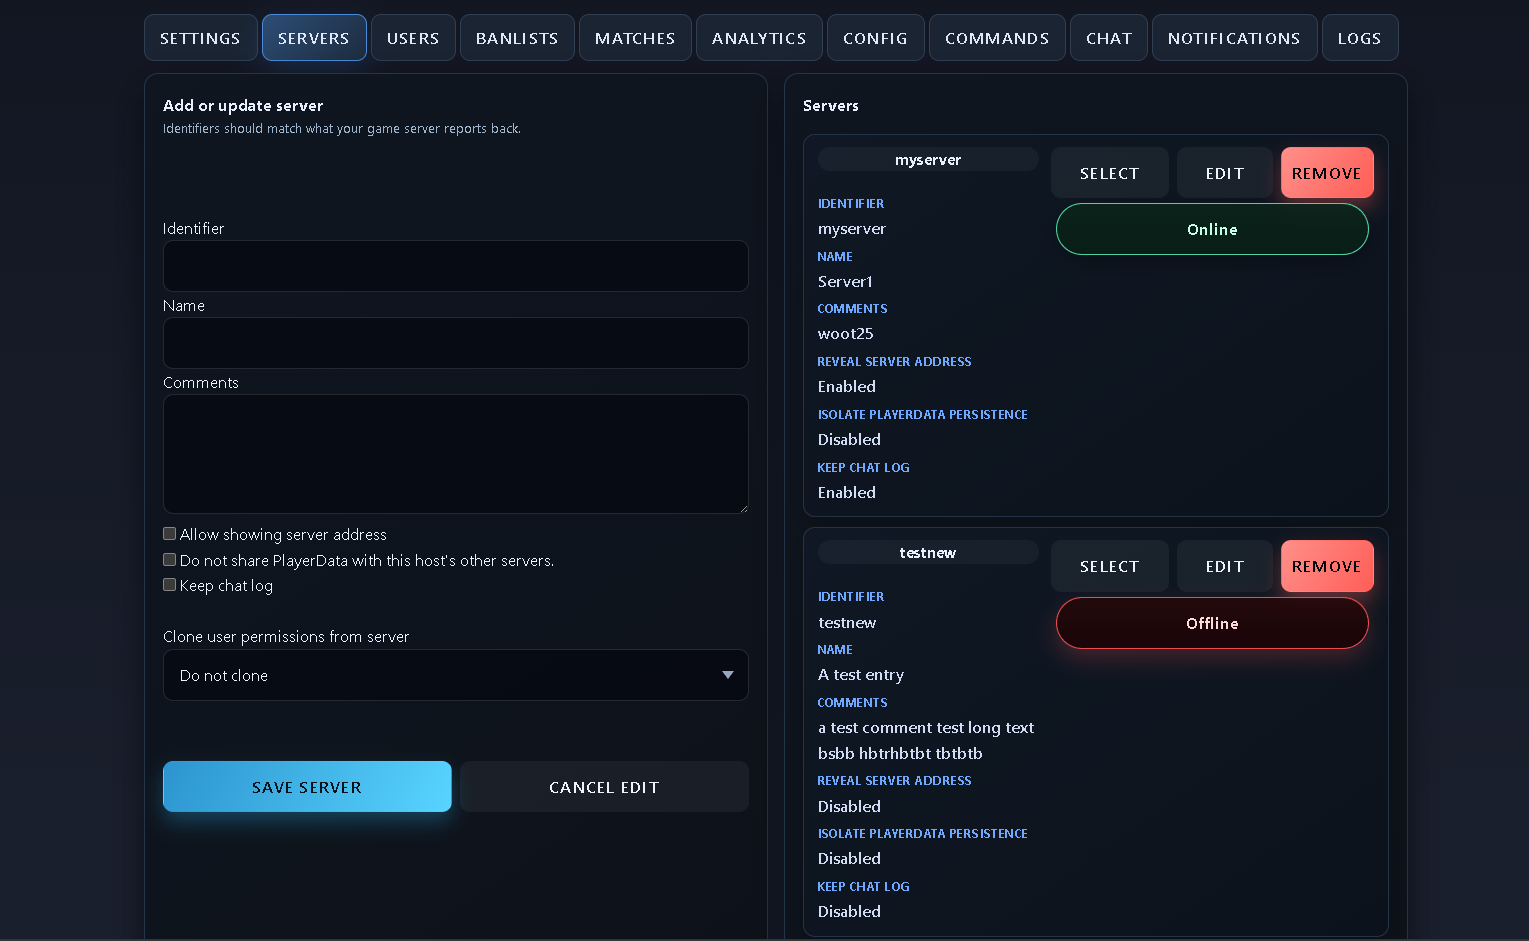Viewport: 1529px width, 941px height.
Task: Open the MATCHES tab
Action: click(x=635, y=37)
